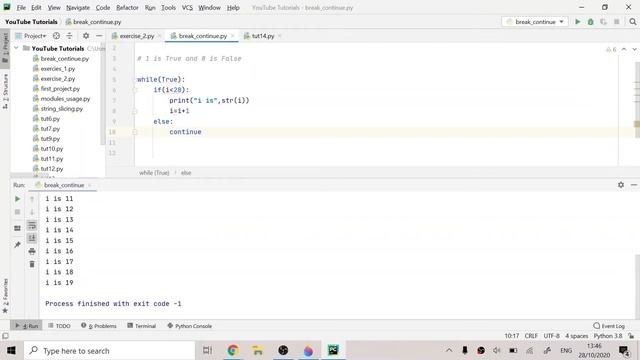
Task: Change the CRLF line separator
Action: point(531,336)
